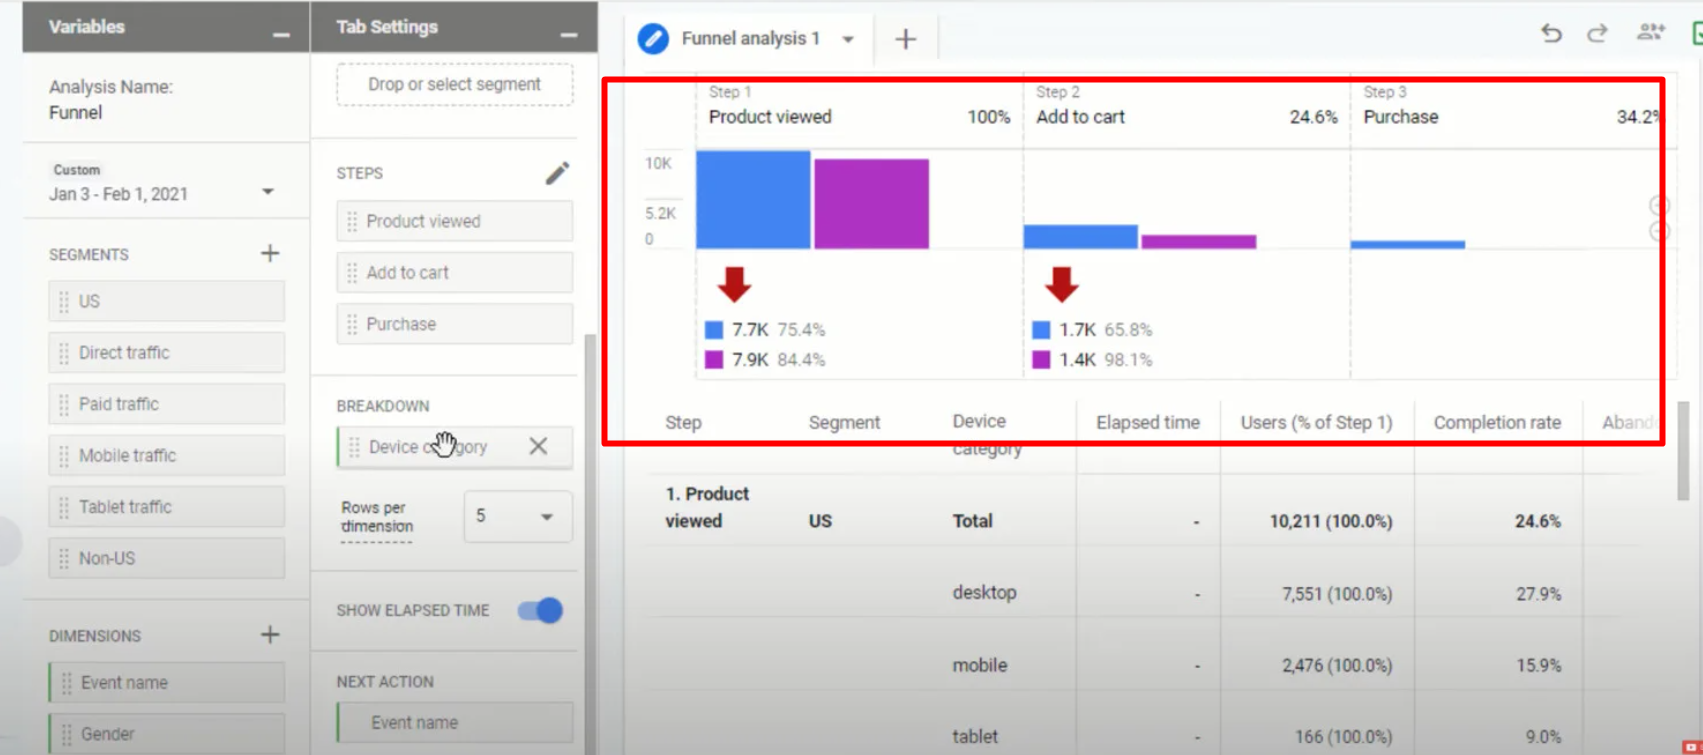
Task: Collapse the Tab Settings panel
Action: pyautogui.click(x=568, y=34)
